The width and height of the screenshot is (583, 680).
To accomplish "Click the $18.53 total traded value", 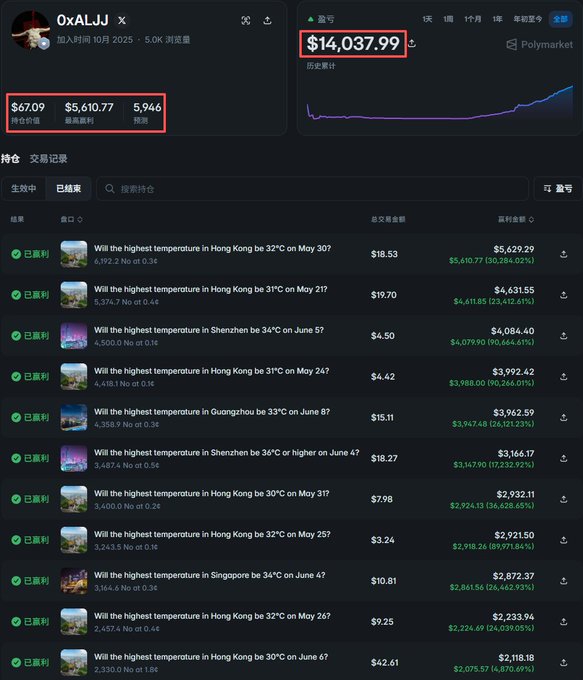I will (384, 254).
